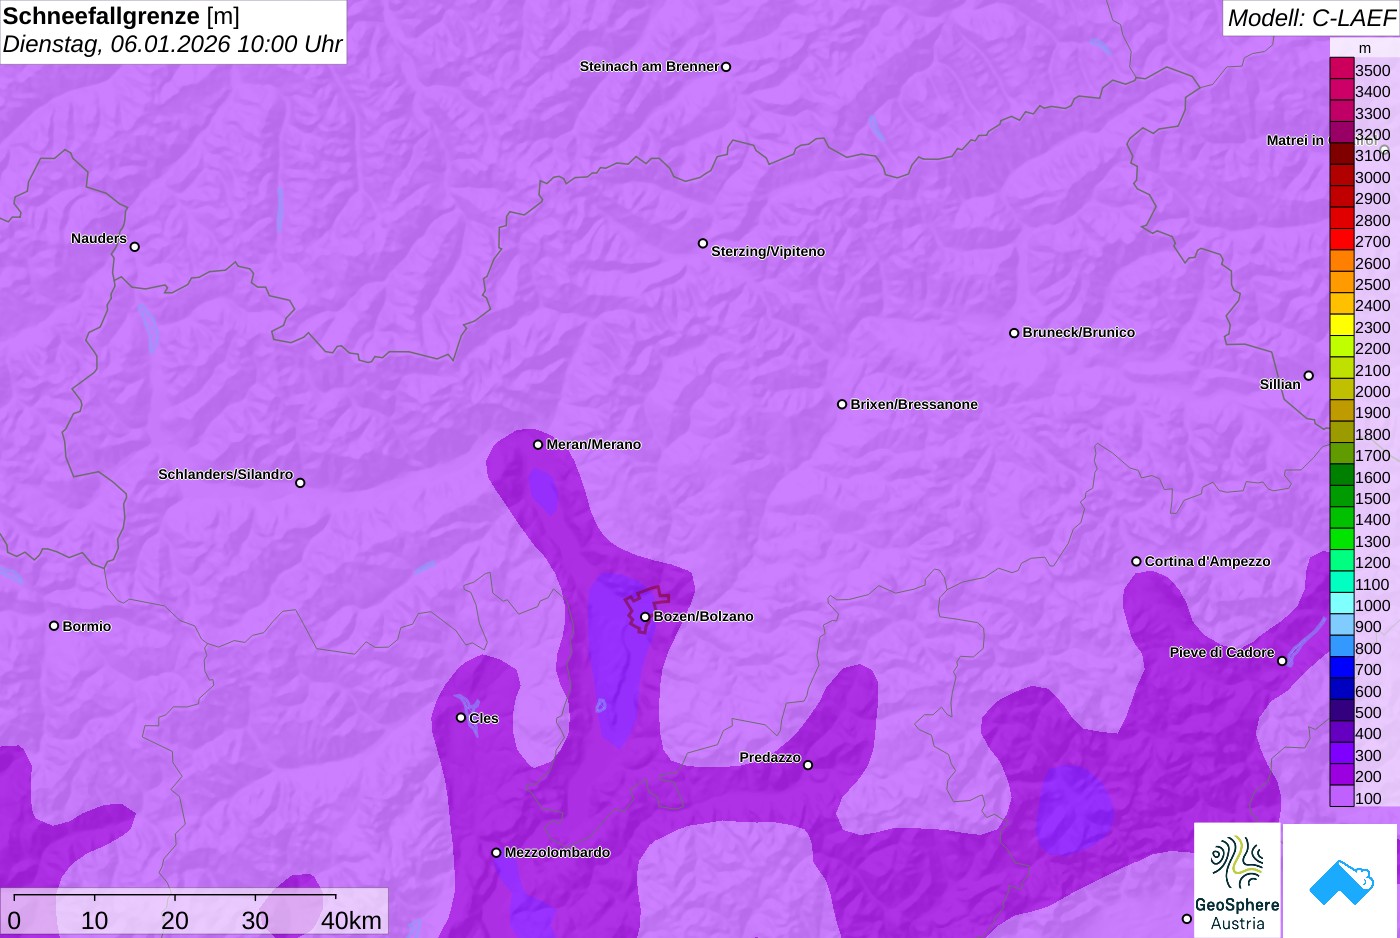Select the green legend swatch beside 1500

pyautogui.click(x=1342, y=497)
